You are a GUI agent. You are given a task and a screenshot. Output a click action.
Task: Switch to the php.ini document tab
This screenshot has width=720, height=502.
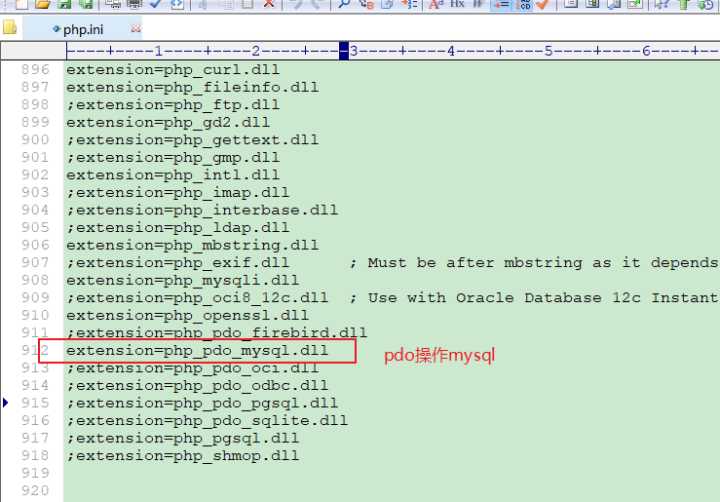(x=83, y=29)
